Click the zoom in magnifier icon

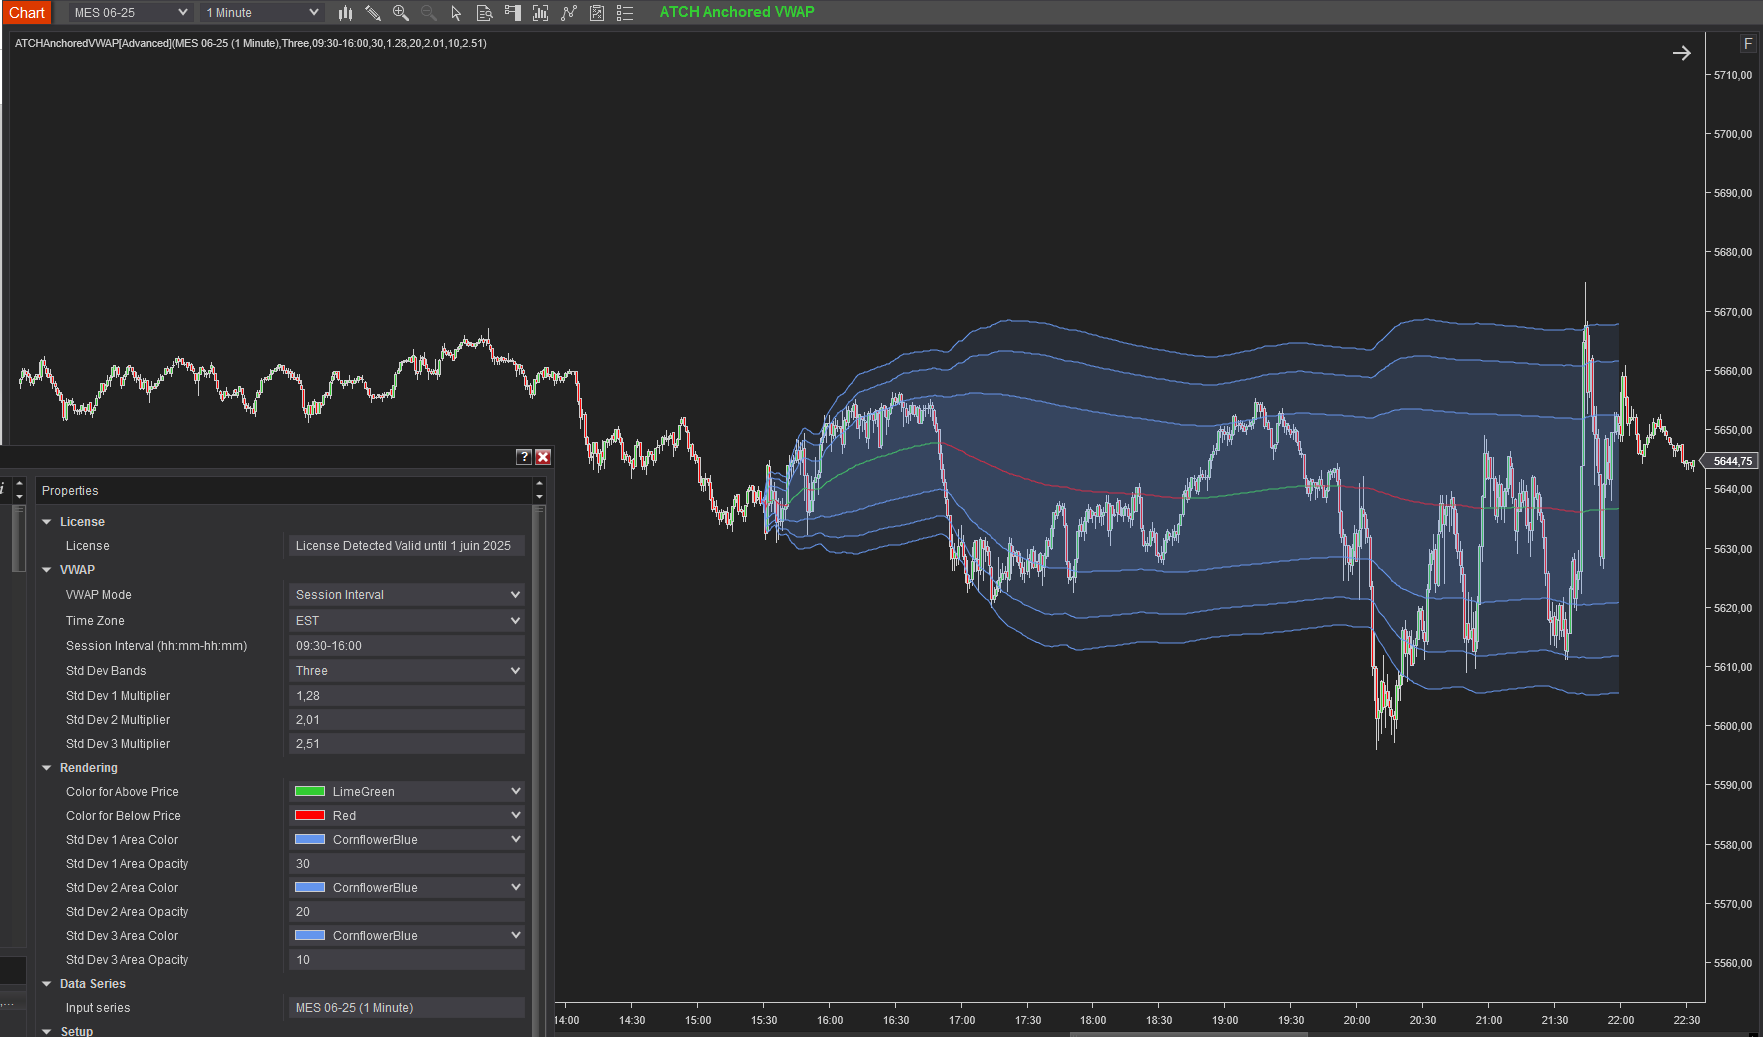click(401, 13)
